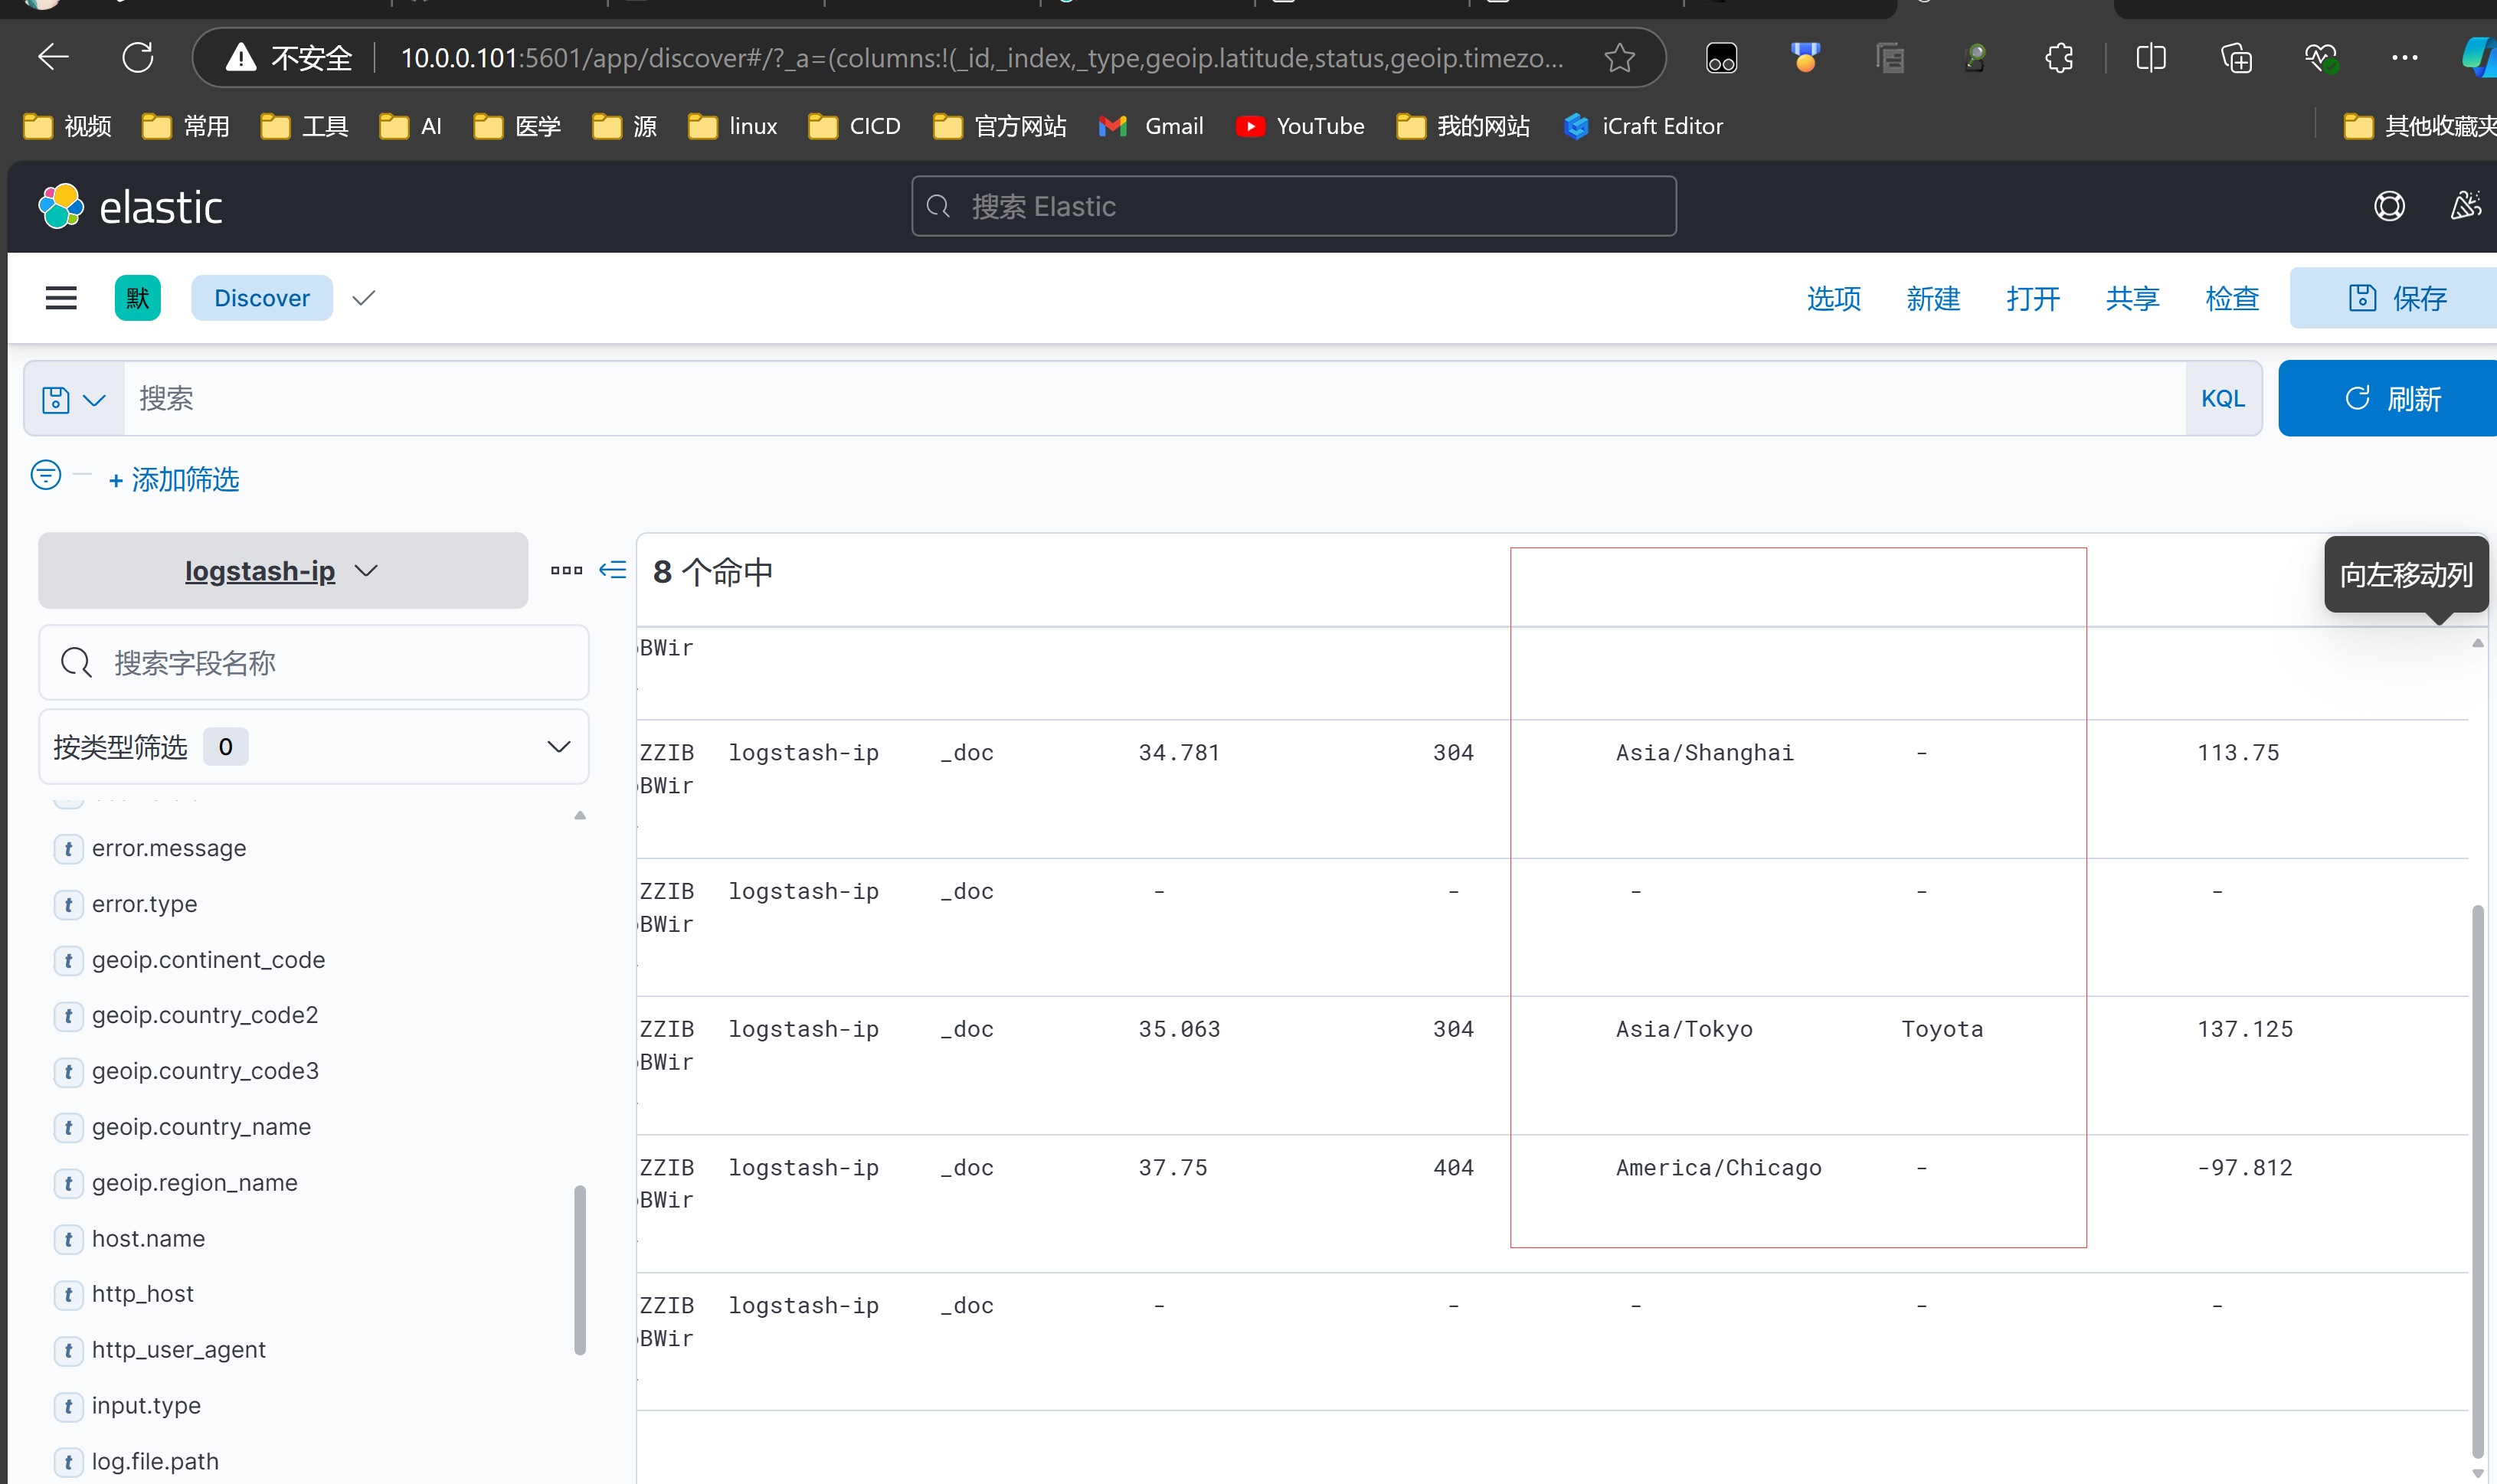Click the KQL query search input
Screen dimensions: 2497x1484
(1154, 399)
